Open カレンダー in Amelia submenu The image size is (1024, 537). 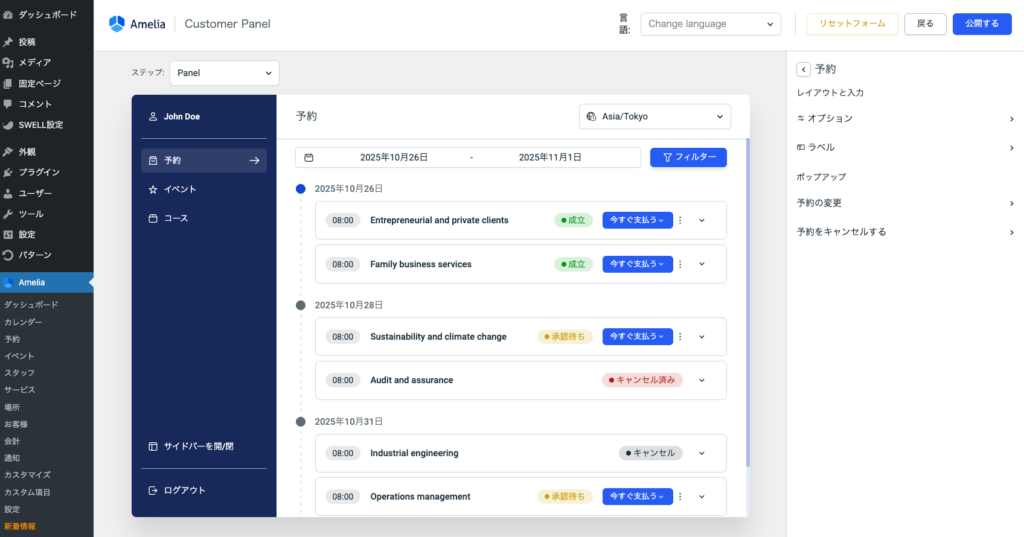(23, 322)
